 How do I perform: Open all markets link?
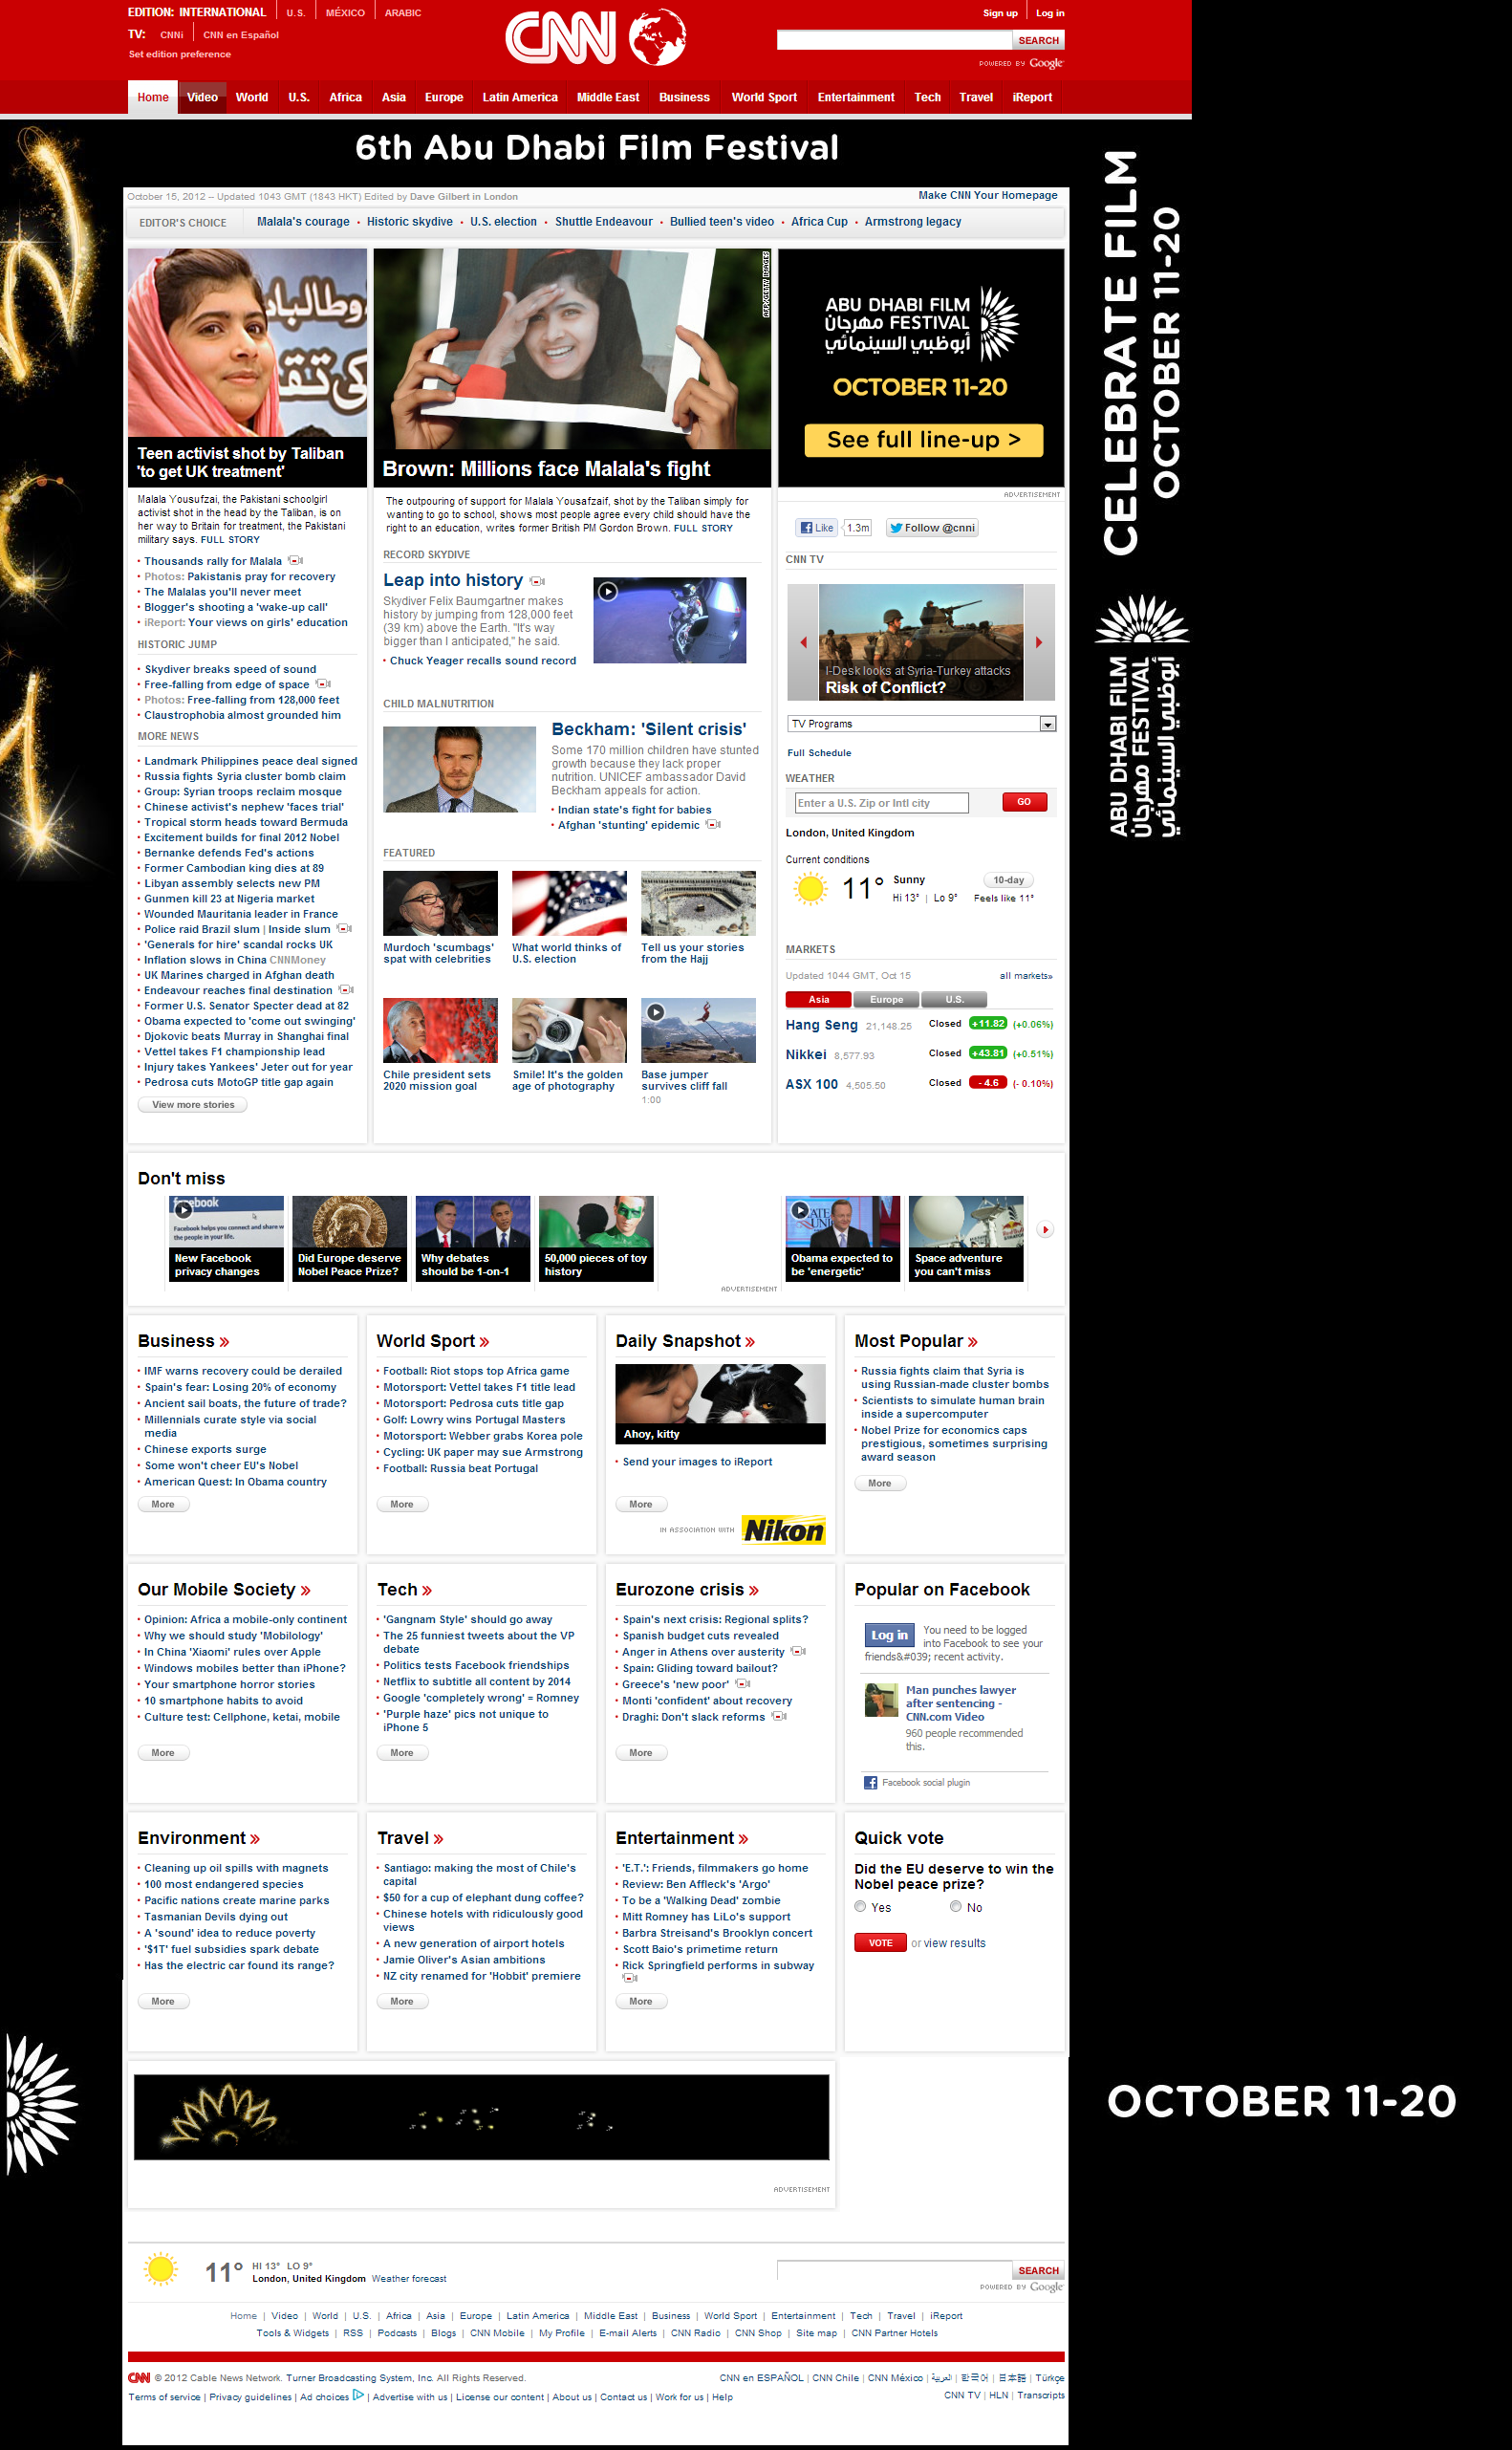[1026, 976]
